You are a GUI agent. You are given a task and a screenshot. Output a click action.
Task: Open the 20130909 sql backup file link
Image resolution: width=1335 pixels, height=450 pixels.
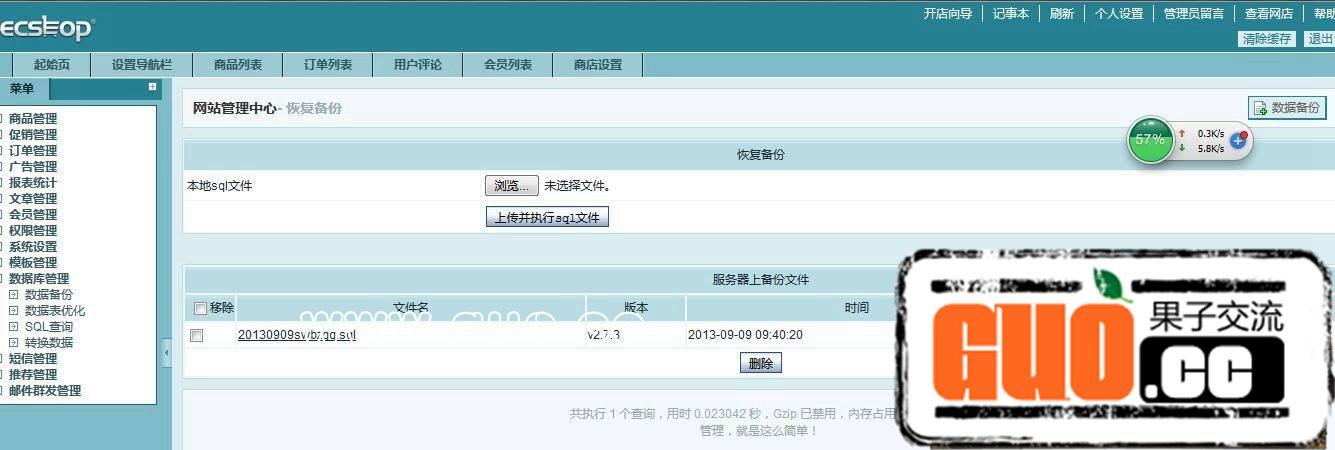(297, 335)
